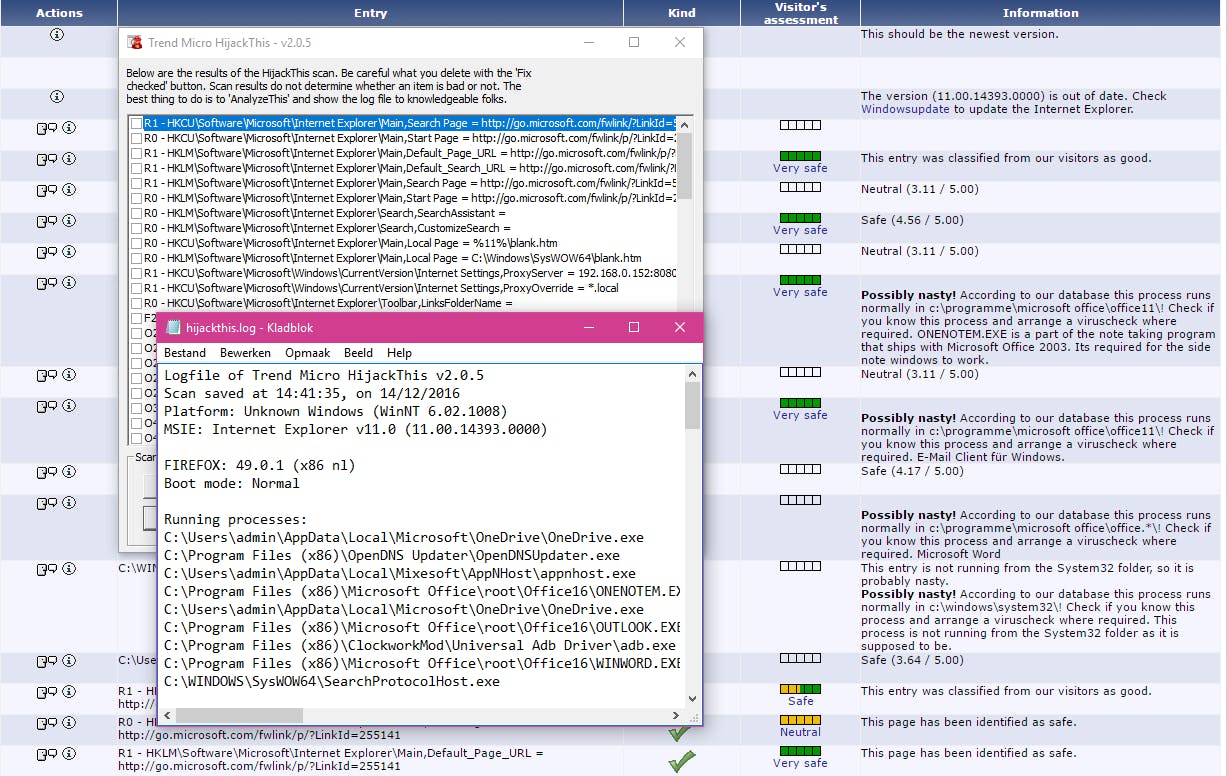
Task: Click the 'Running processes:' line in Kladblok
Action: [236, 520]
